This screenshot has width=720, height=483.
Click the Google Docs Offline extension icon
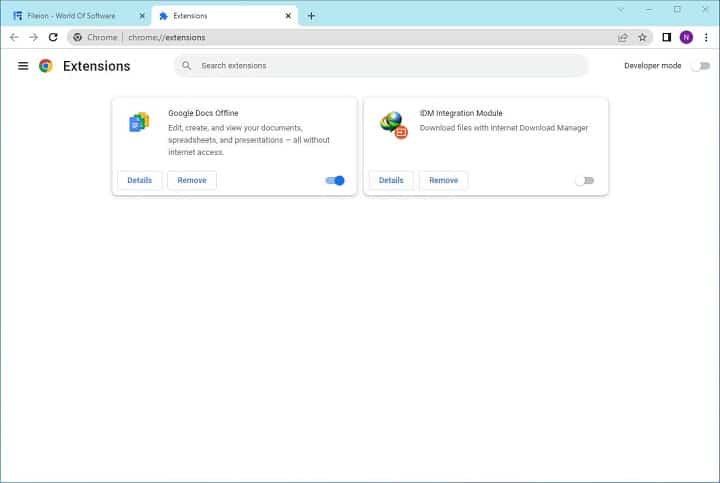pos(139,123)
